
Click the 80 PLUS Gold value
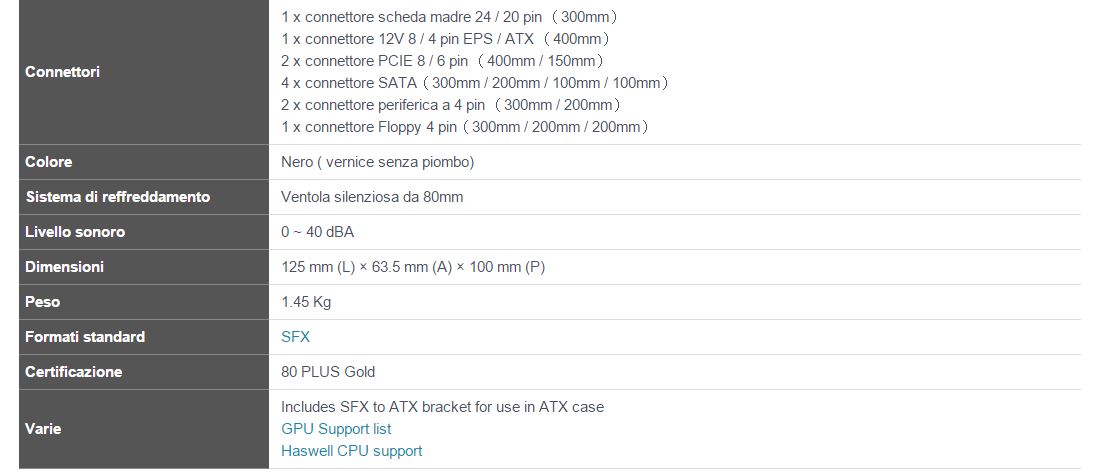pyautogui.click(x=328, y=372)
